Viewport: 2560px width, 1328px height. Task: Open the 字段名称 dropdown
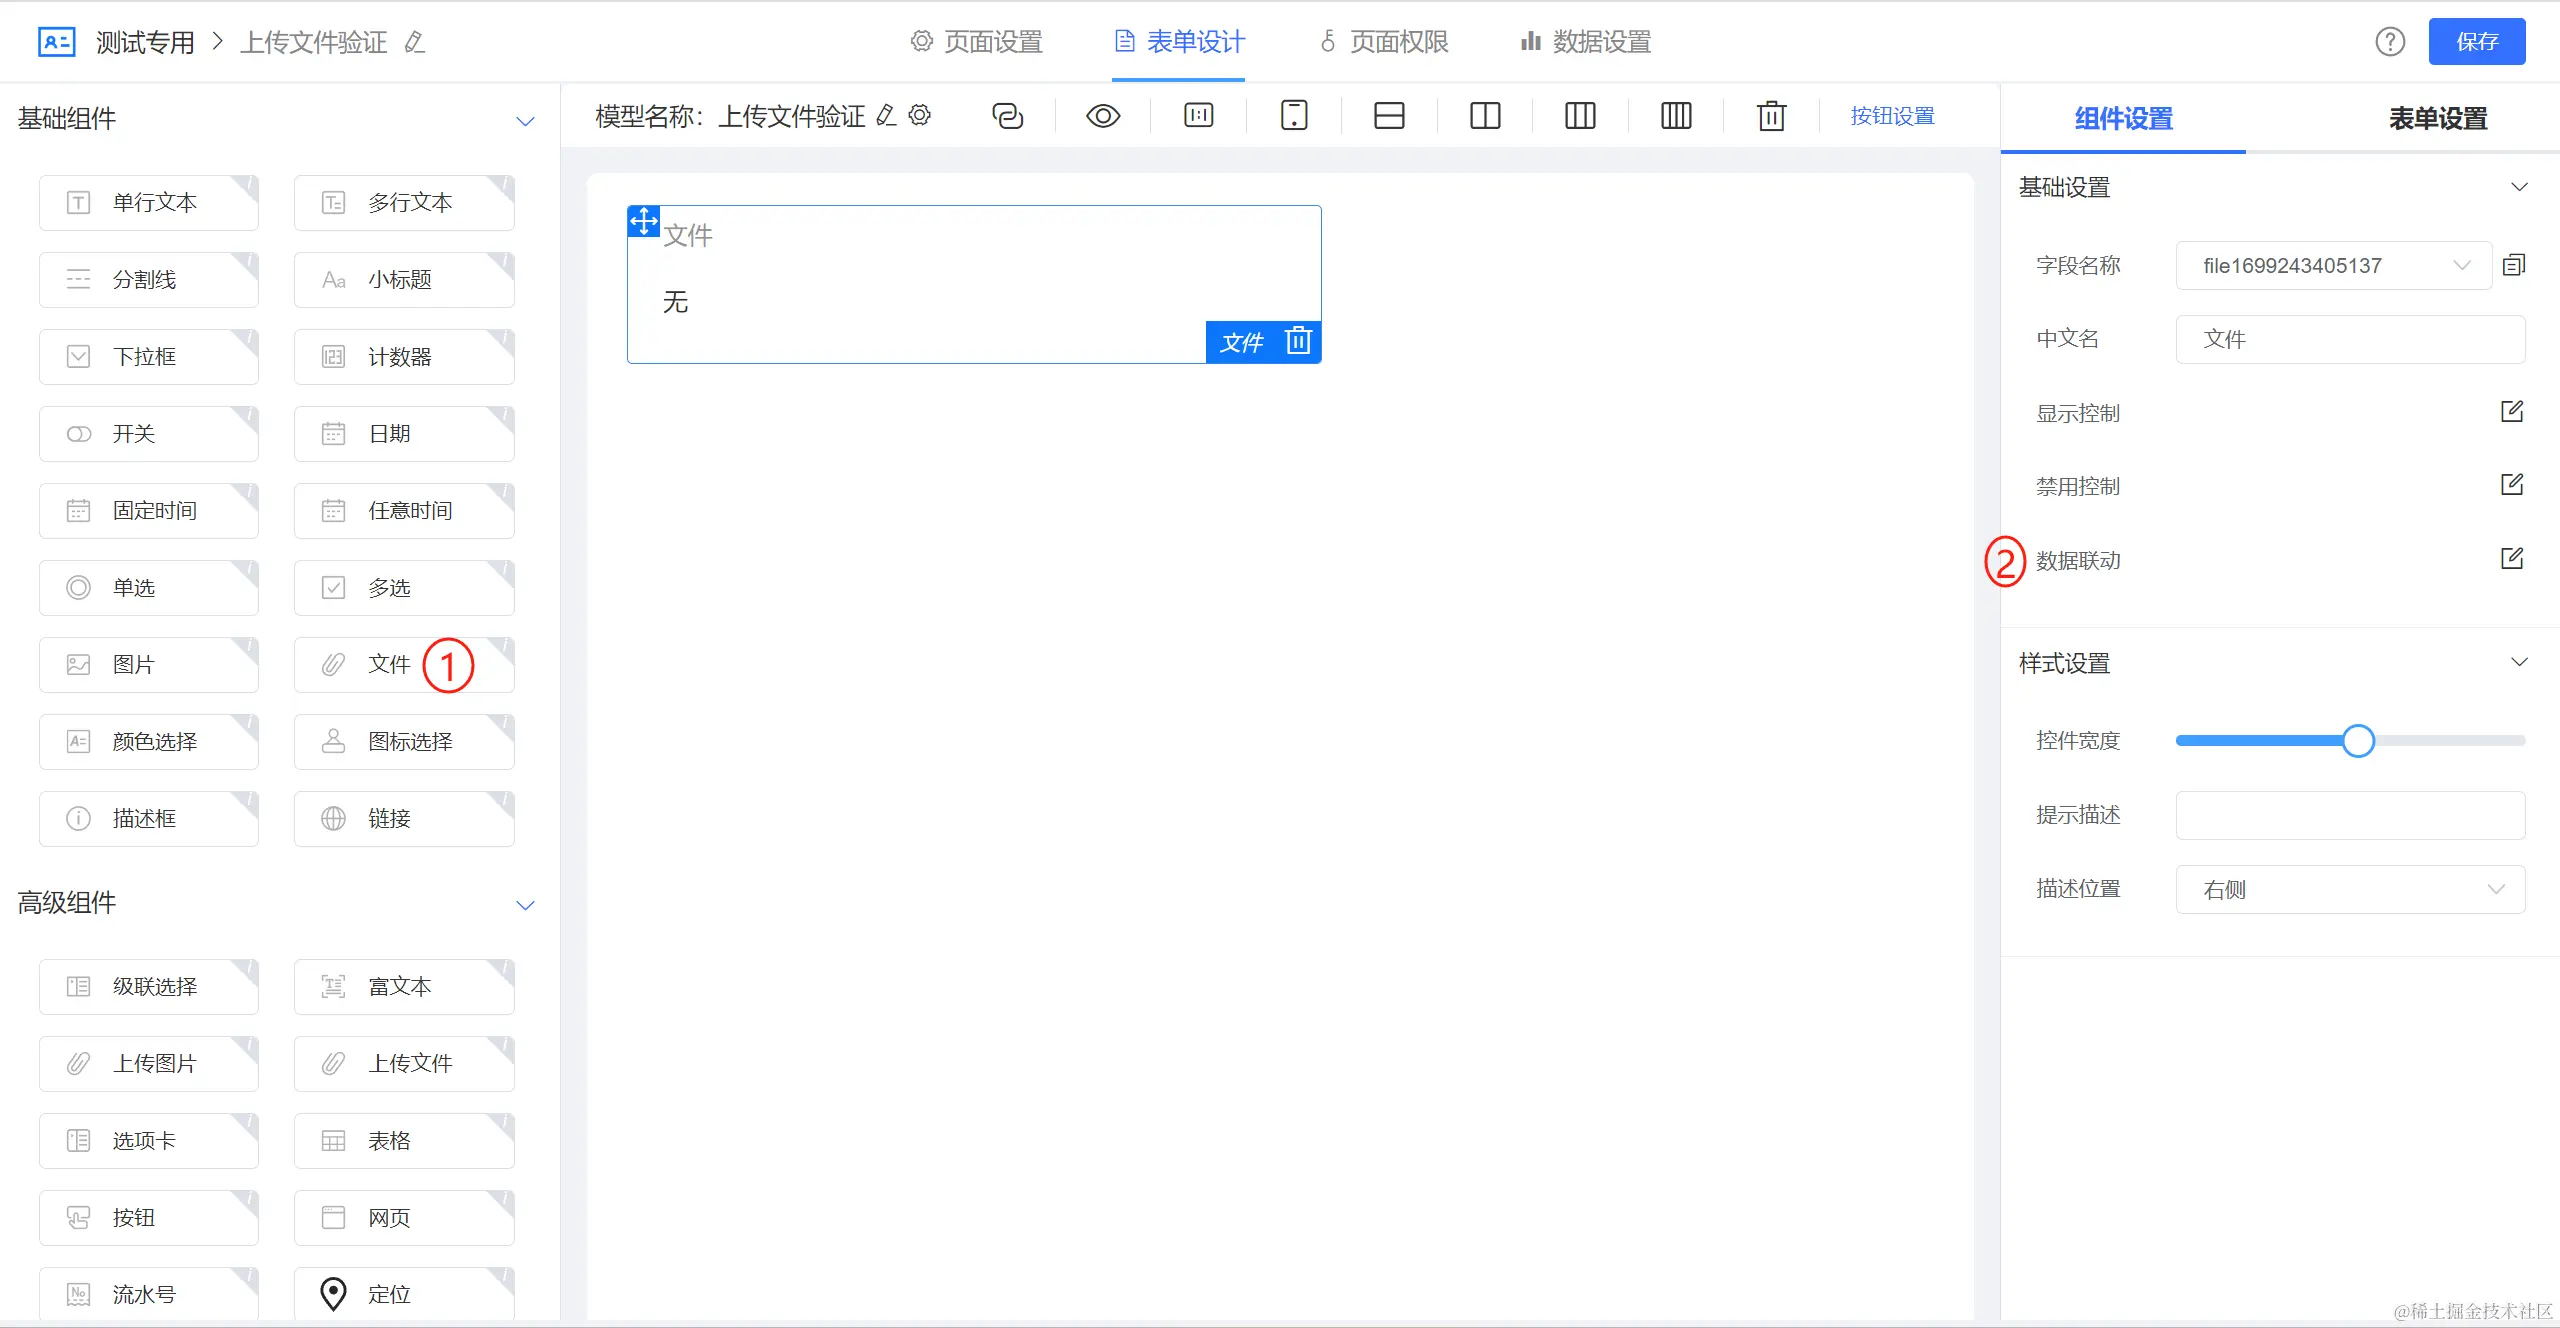pyautogui.click(x=2332, y=266)
